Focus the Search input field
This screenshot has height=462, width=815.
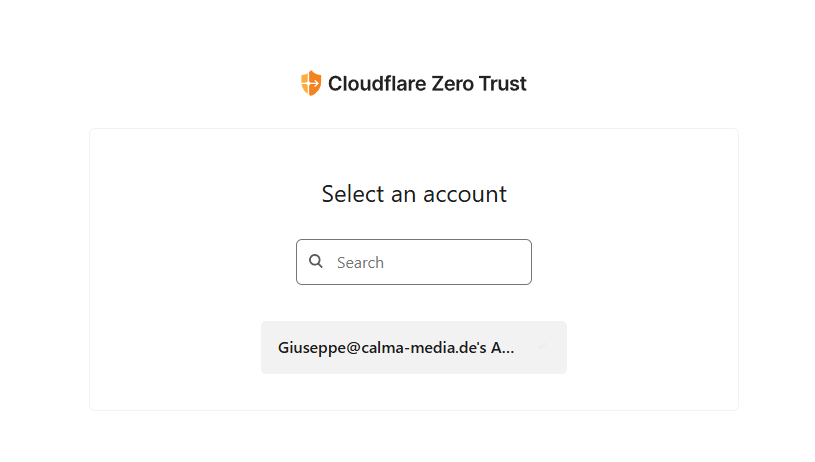tap(414, 262)
